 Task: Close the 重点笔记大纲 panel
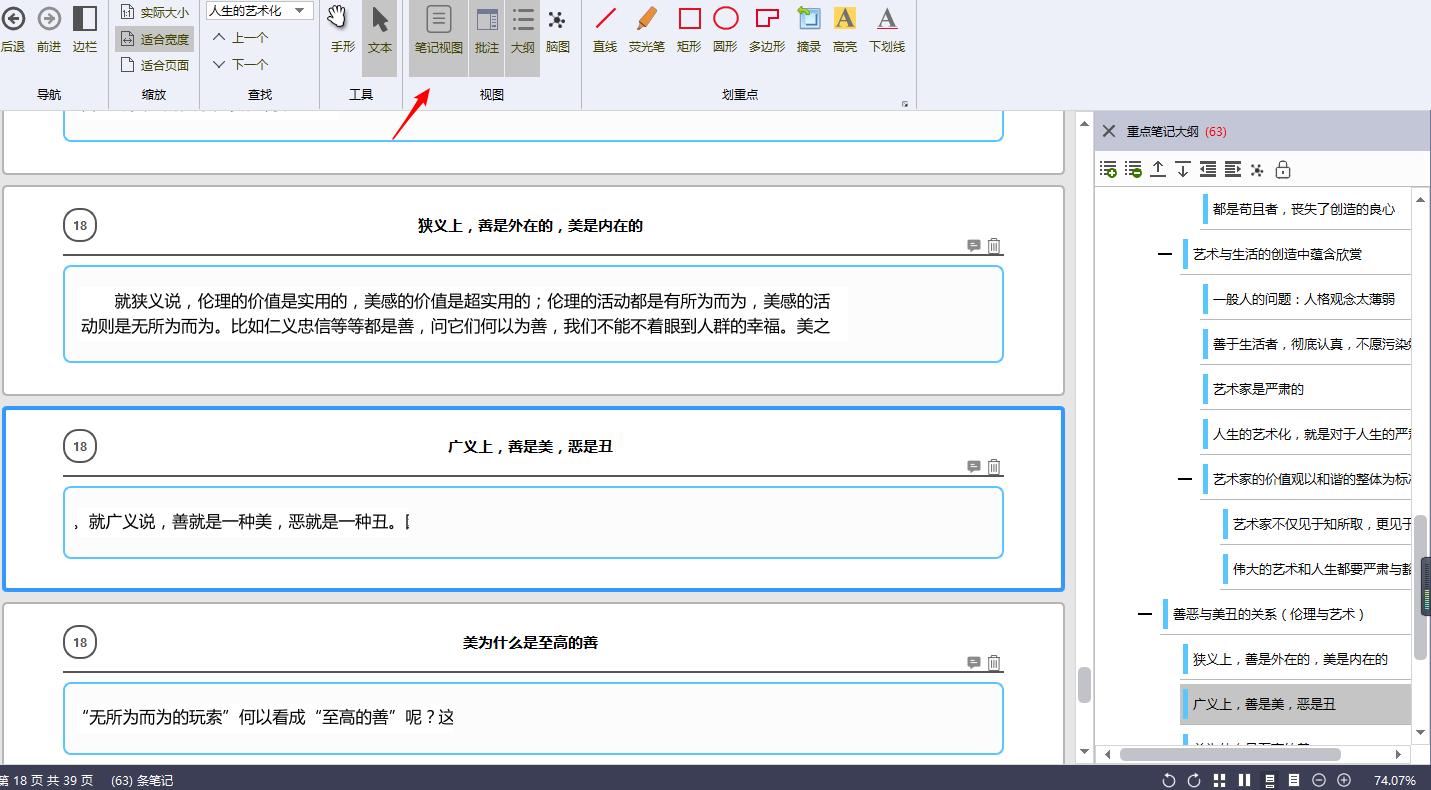(1108, 131)
